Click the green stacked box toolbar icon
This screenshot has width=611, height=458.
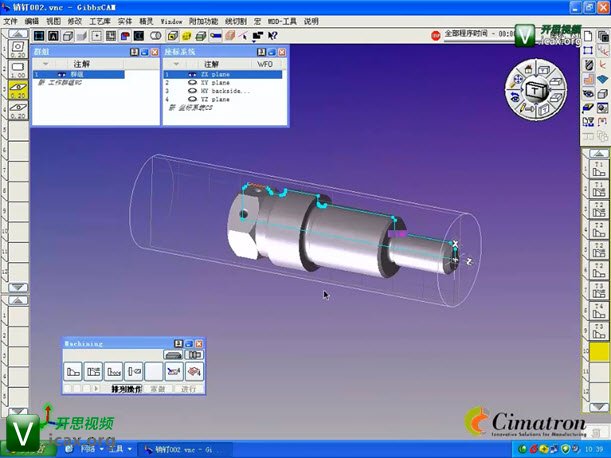click(x=201, y=36)
